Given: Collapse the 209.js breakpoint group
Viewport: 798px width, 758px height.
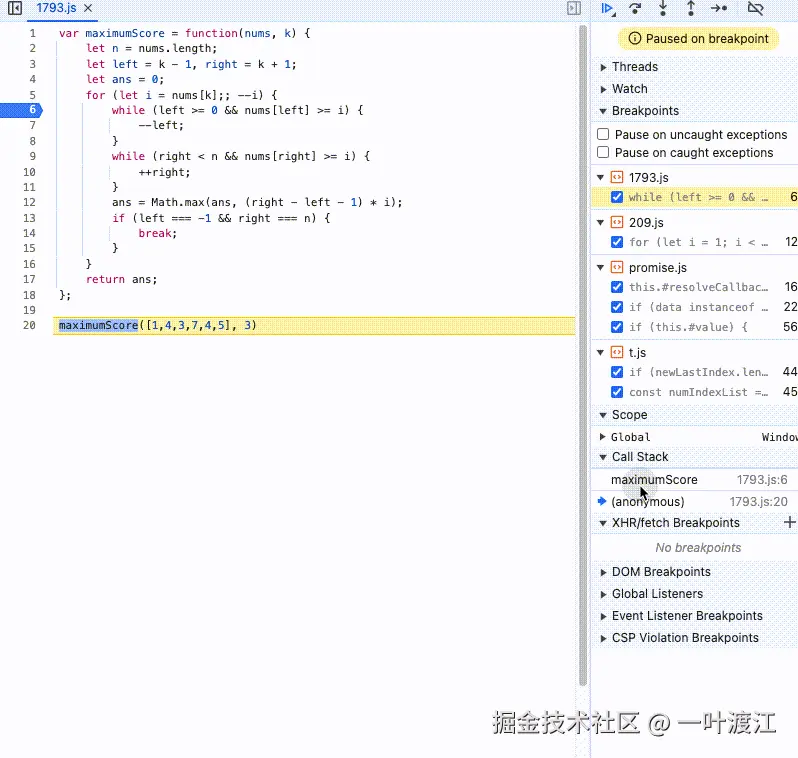Looking at the screenshot, I should coord(601,222).
